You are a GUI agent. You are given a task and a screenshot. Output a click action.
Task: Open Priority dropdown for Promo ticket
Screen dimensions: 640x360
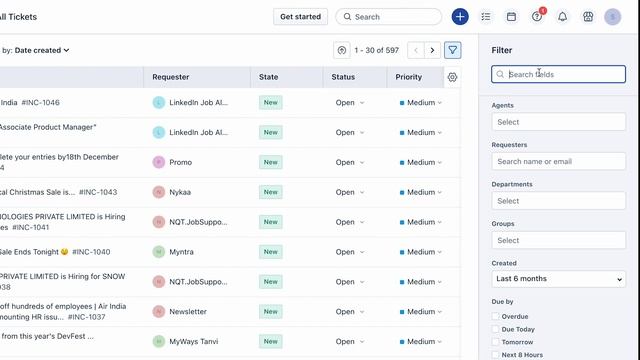tap(420, 162)
